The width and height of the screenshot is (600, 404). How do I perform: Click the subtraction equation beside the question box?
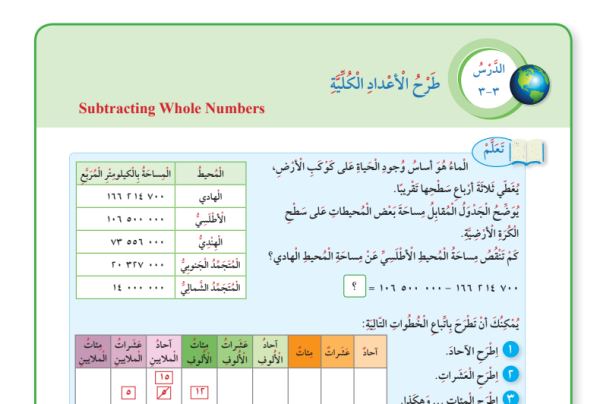pos(443,287)
